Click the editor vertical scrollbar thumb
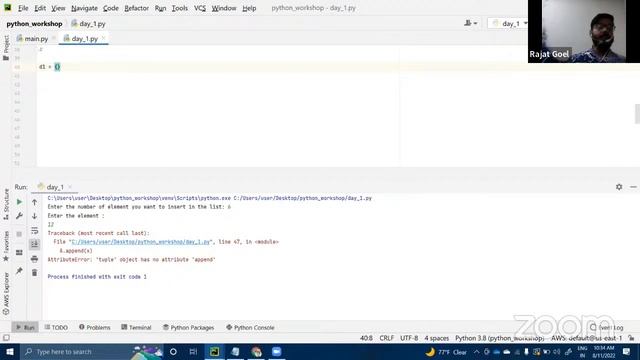This screenshot has width=640, height=360. (637, 114)
